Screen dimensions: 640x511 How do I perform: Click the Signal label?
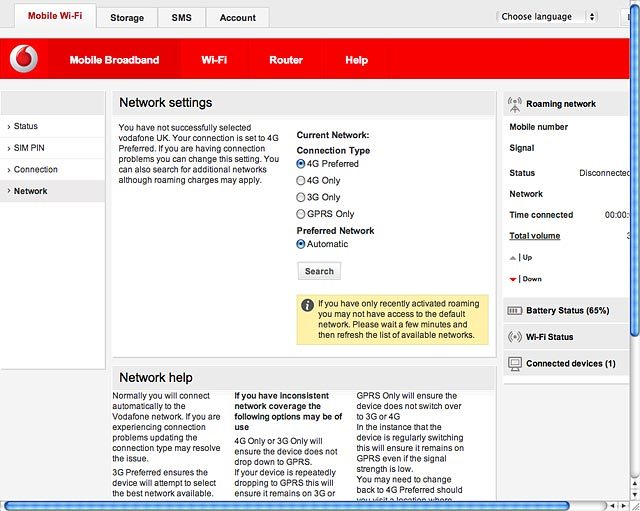click(x=522, y=148)
